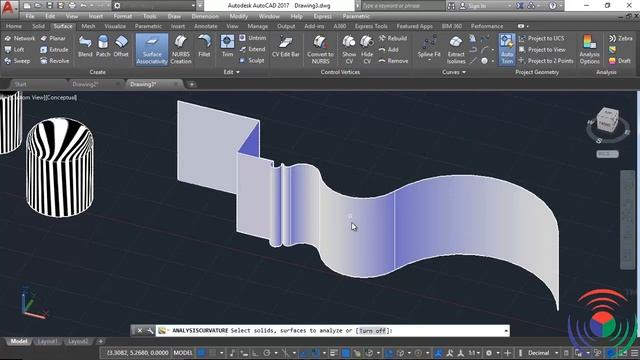640x360 pixels.
Task: Toggle MODEL space in status bar
Action: tap(183, 353)
